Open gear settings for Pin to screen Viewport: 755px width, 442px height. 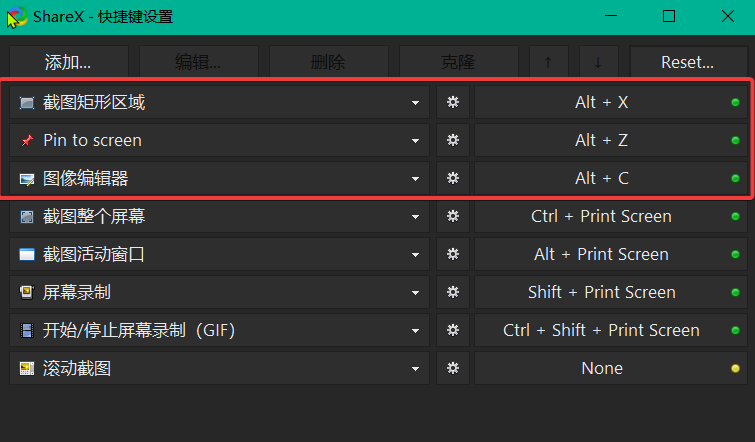coord(453,140)
